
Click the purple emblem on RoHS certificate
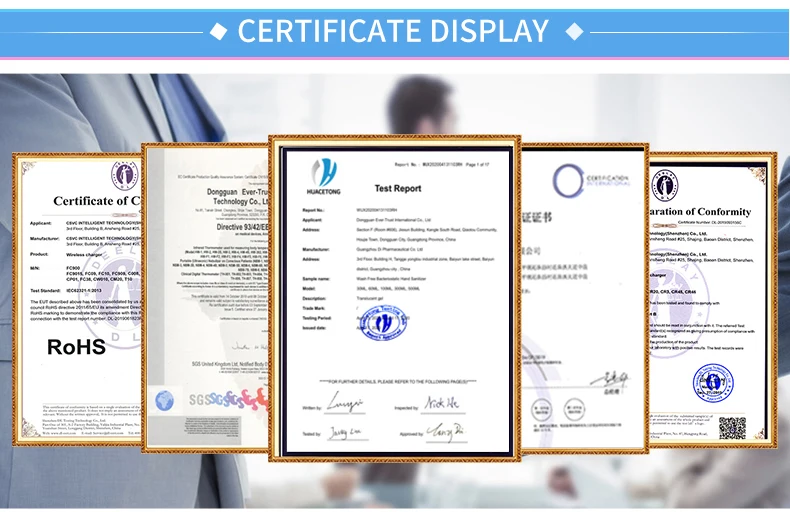[124, 176]
